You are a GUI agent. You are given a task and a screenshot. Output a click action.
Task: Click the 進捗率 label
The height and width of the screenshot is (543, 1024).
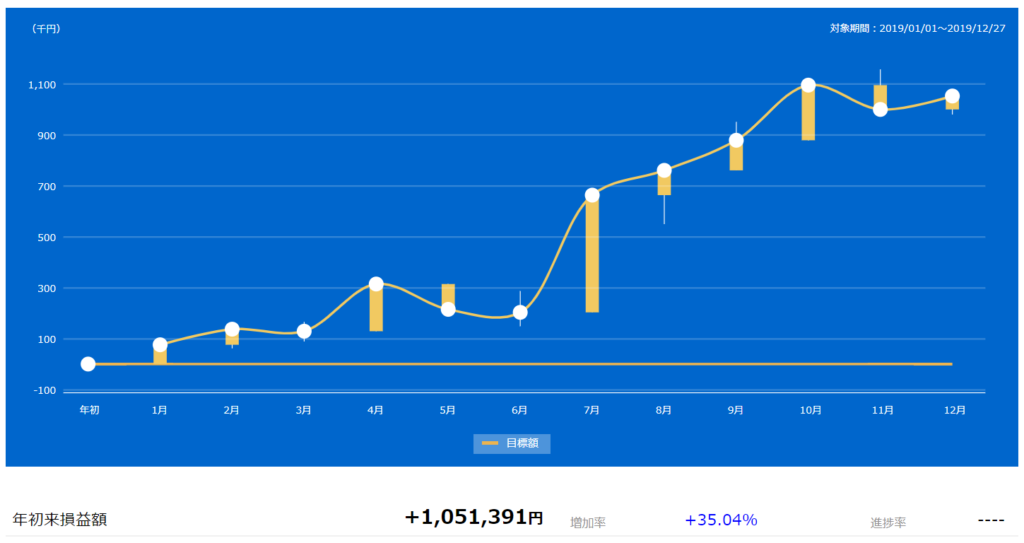(888, 523)
